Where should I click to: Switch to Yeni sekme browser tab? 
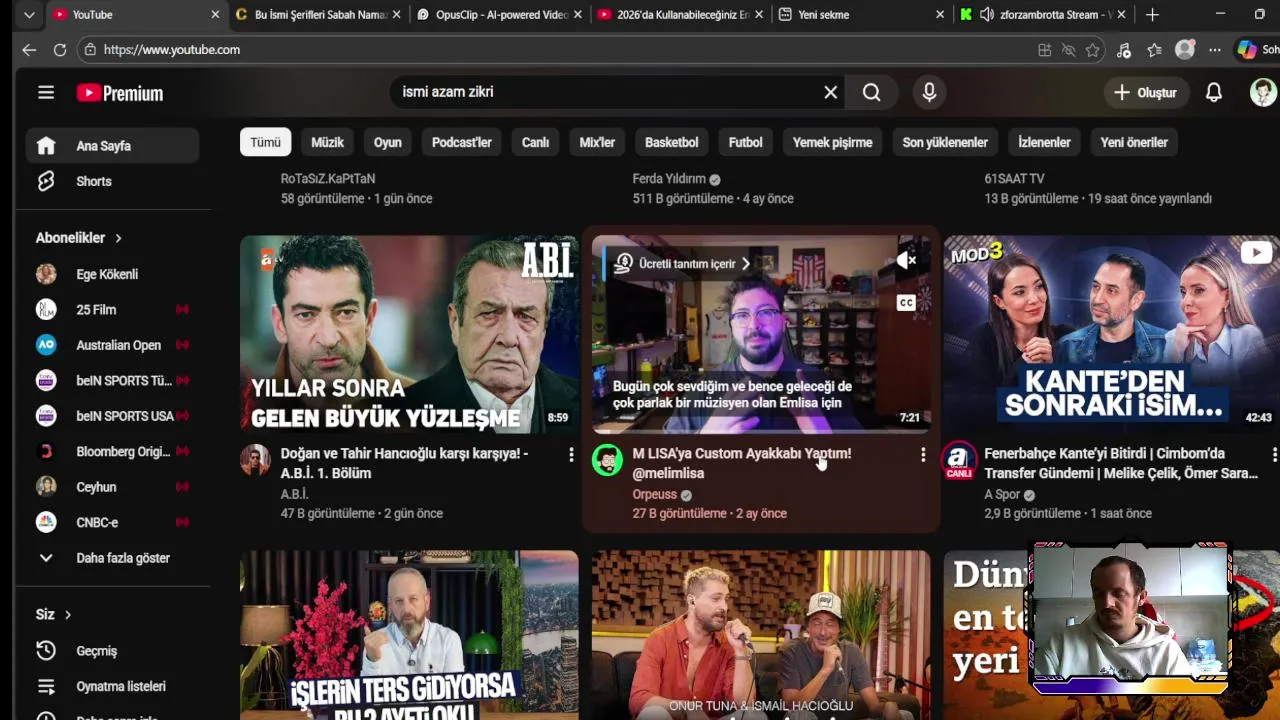[x=861, y=15]
